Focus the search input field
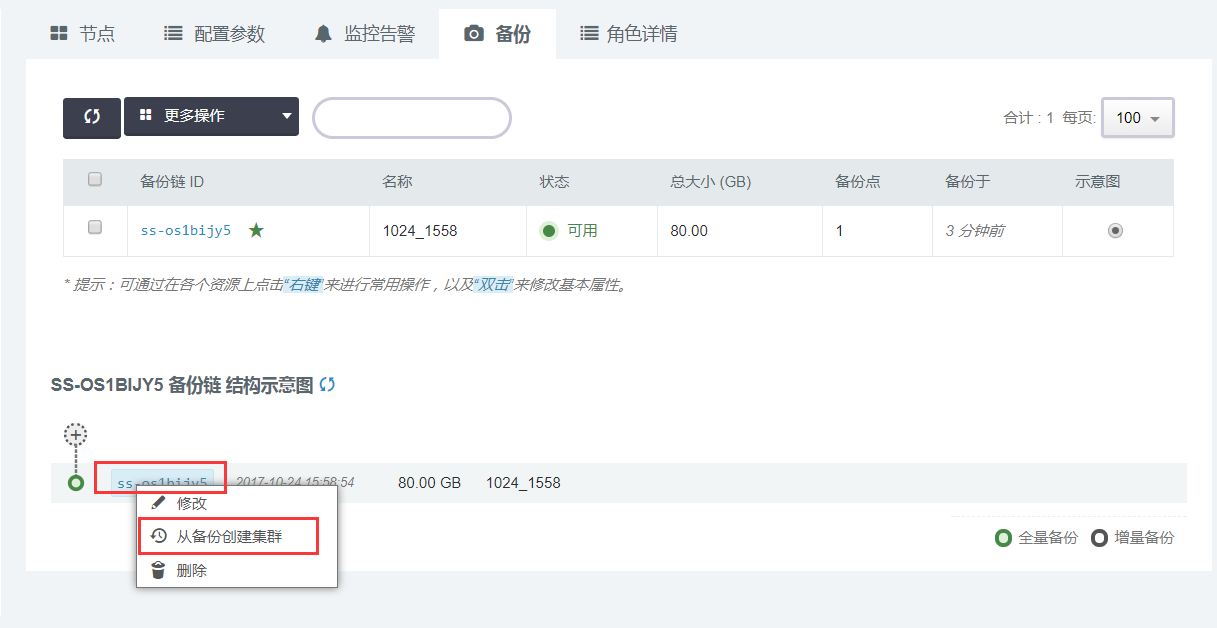 tap(412, 118)
